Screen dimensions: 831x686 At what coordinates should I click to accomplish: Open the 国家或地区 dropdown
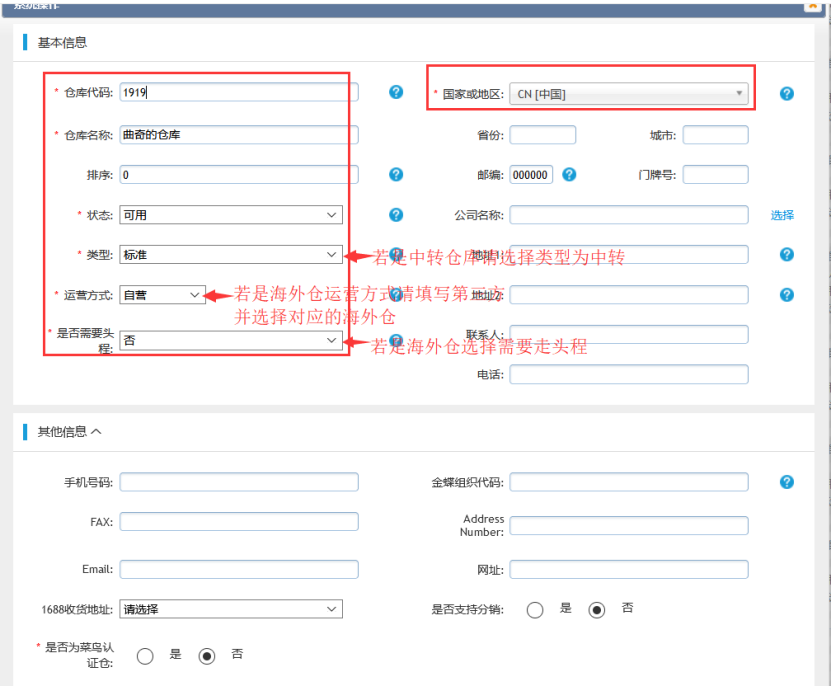pos(629,94)
